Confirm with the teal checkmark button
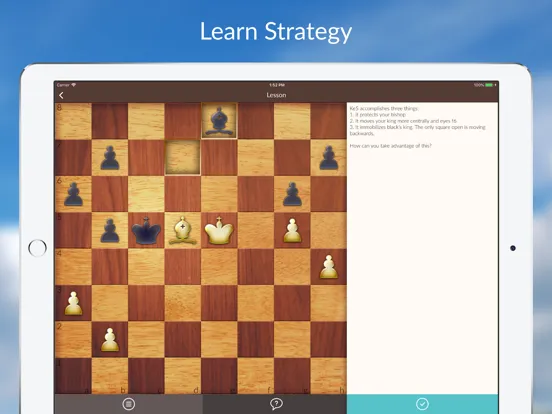Screen dimensions: 552x414 (x=422, y=404)
